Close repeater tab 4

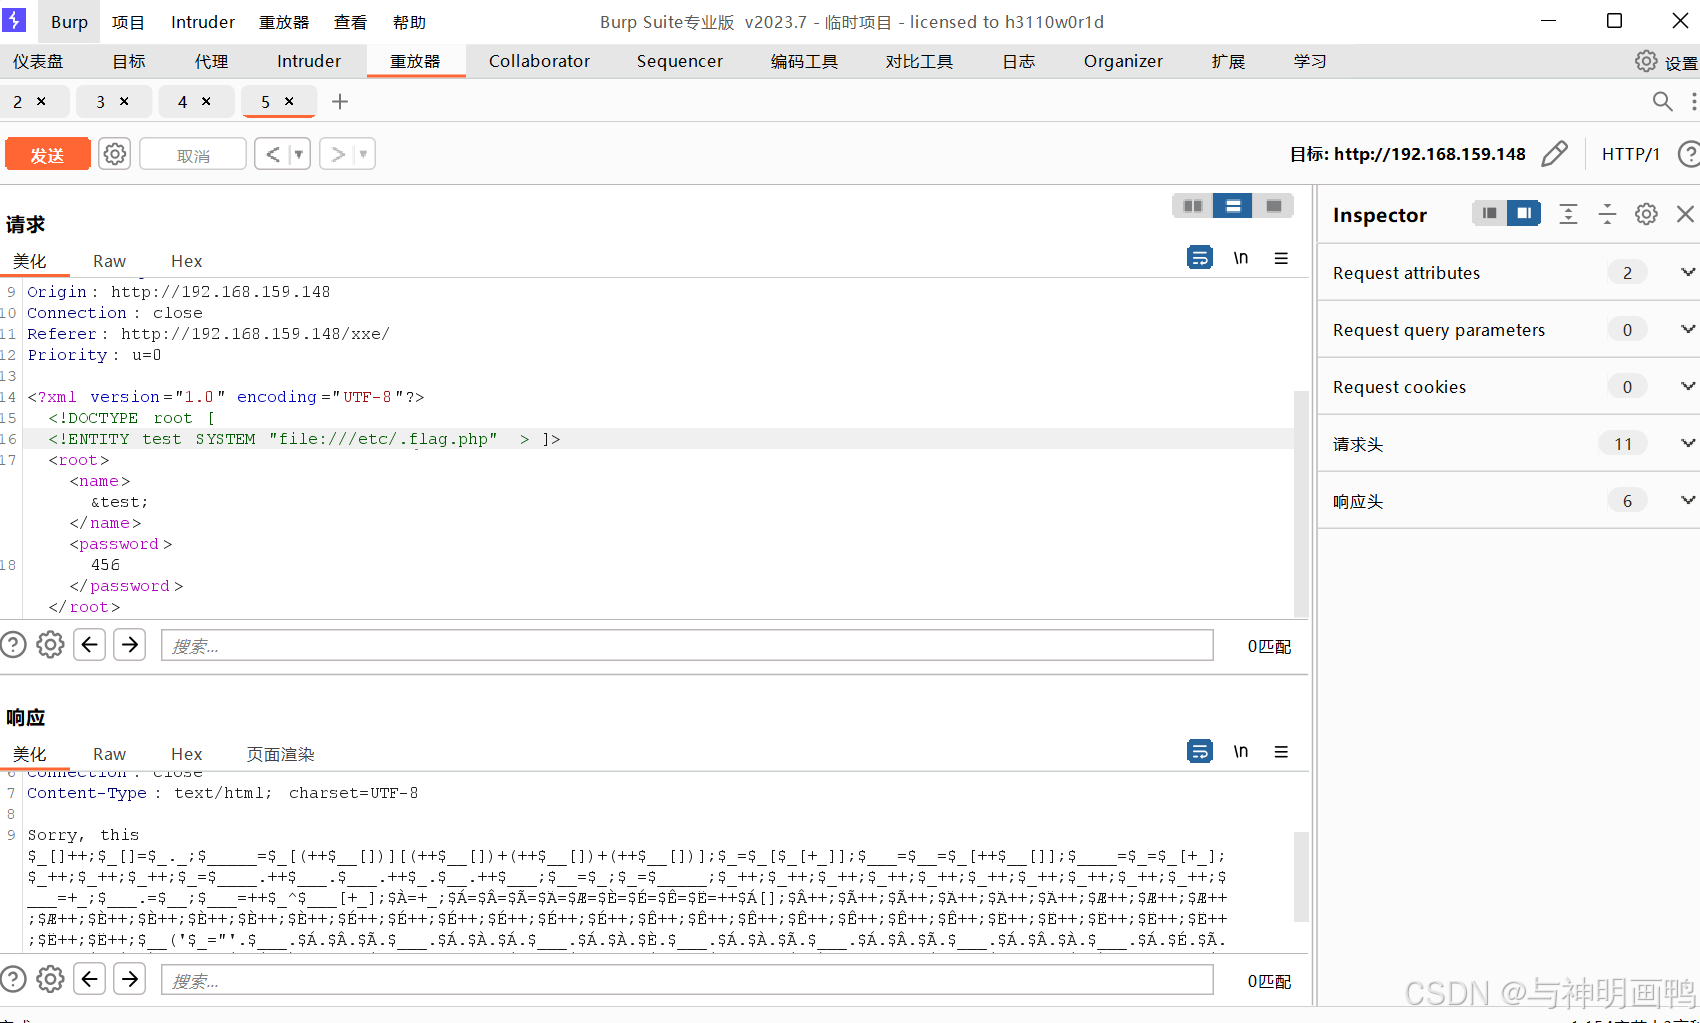(x=206, y=101)
